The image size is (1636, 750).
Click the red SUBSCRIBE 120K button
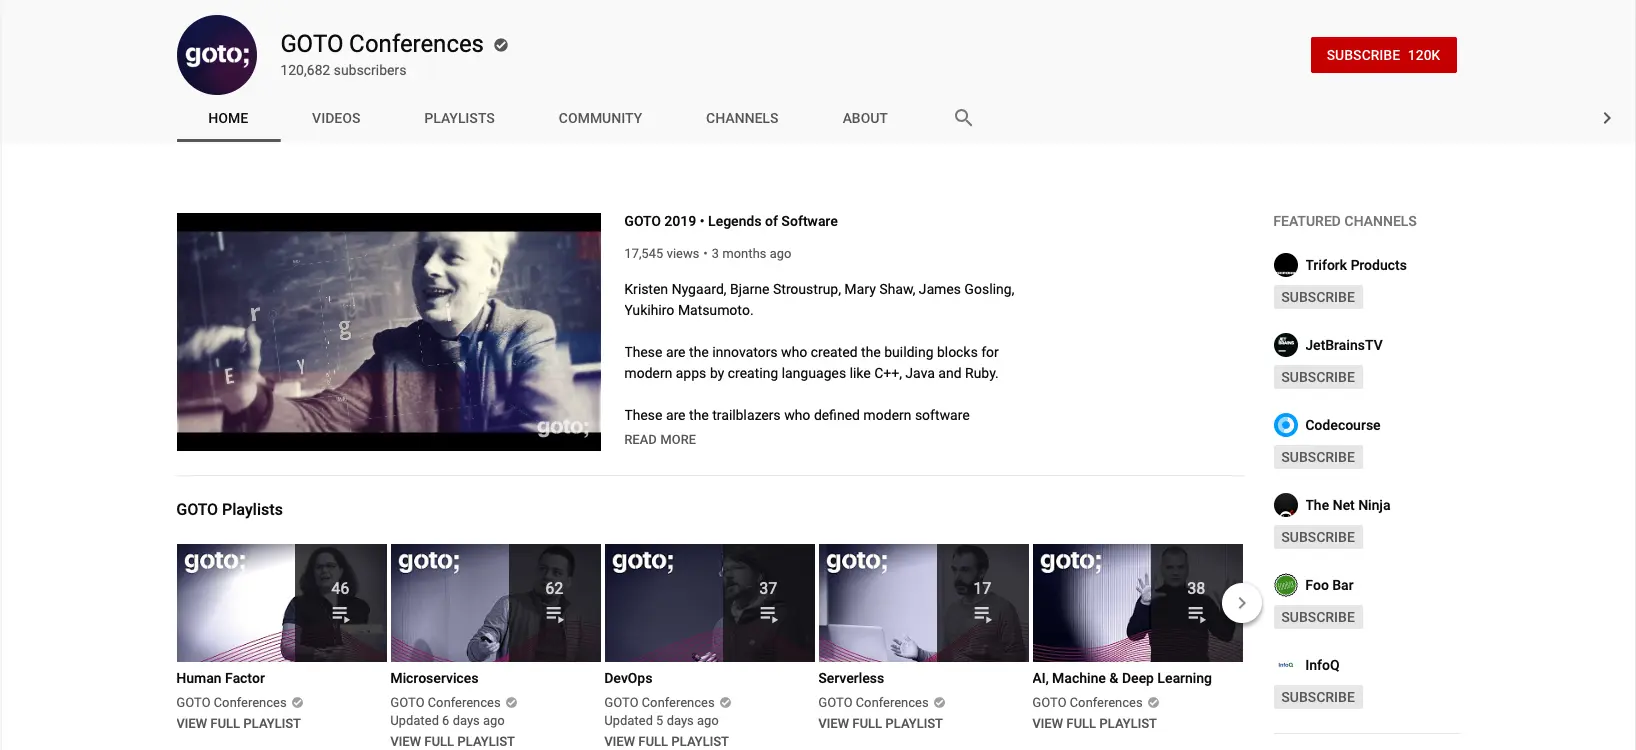(1383, 55)
